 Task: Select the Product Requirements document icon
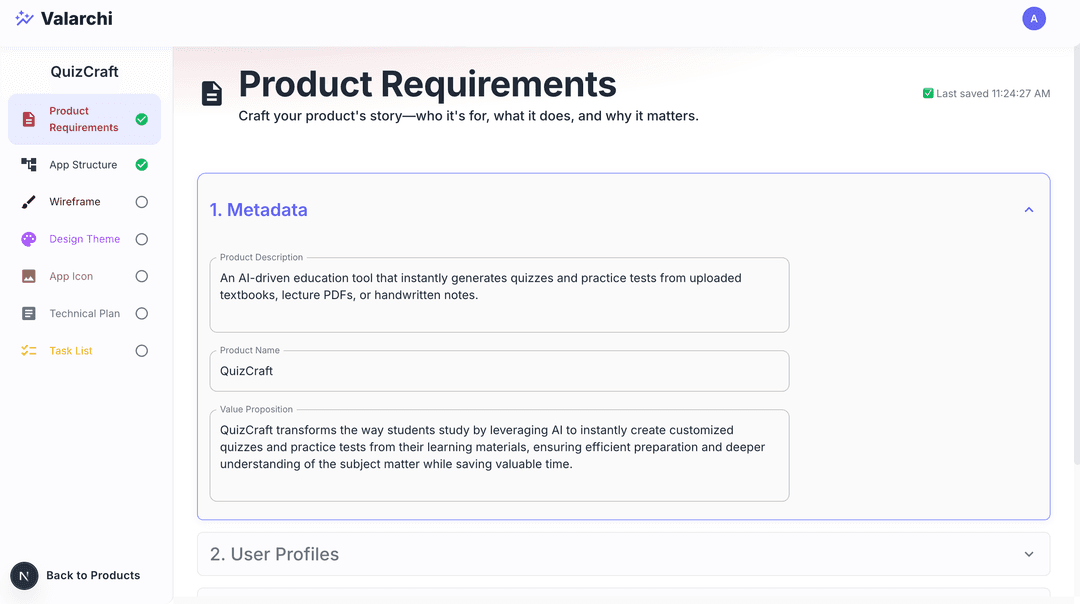coord(30,118)
